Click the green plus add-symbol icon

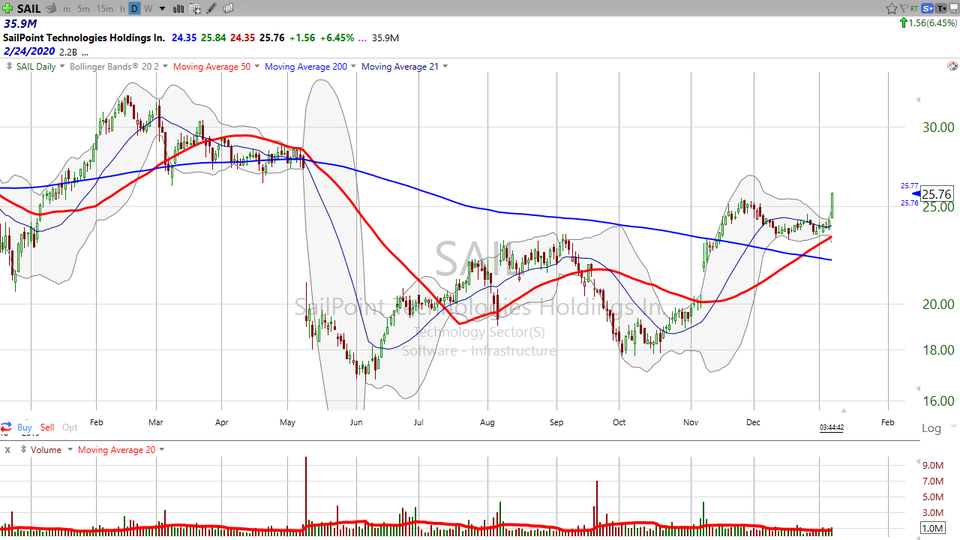tap(7, 8)
